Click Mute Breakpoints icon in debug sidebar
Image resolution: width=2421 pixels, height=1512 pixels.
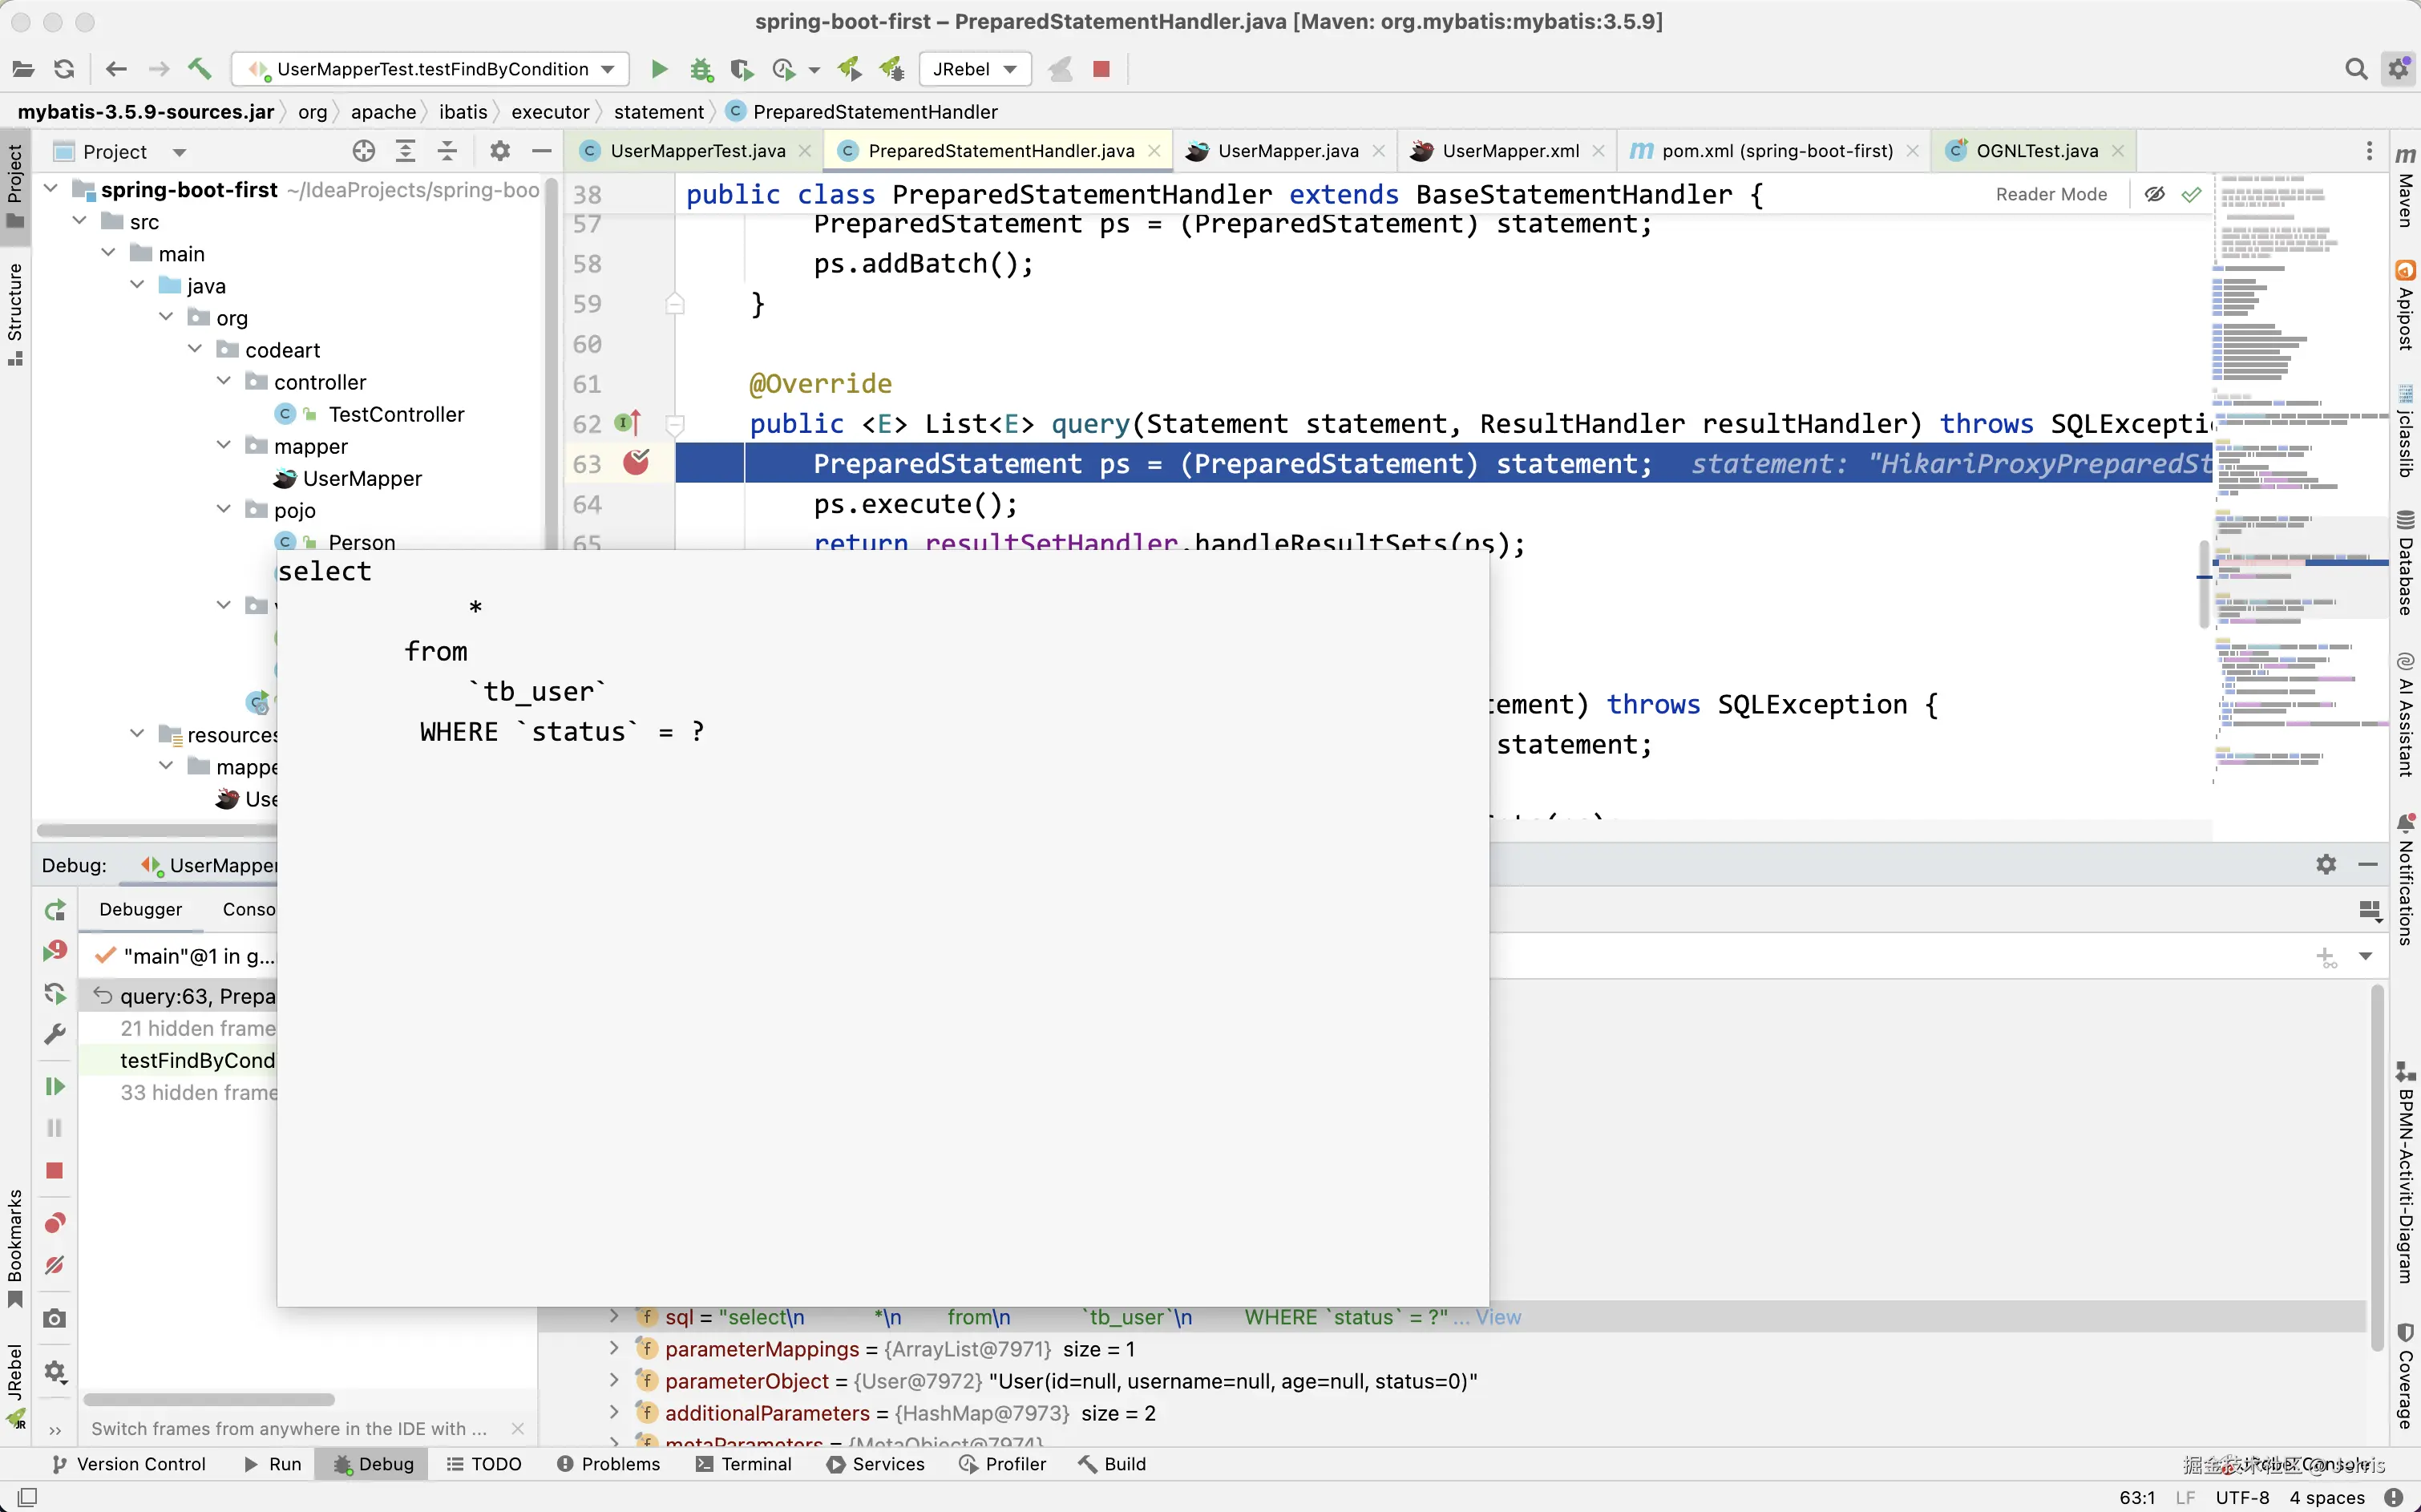55,1265
